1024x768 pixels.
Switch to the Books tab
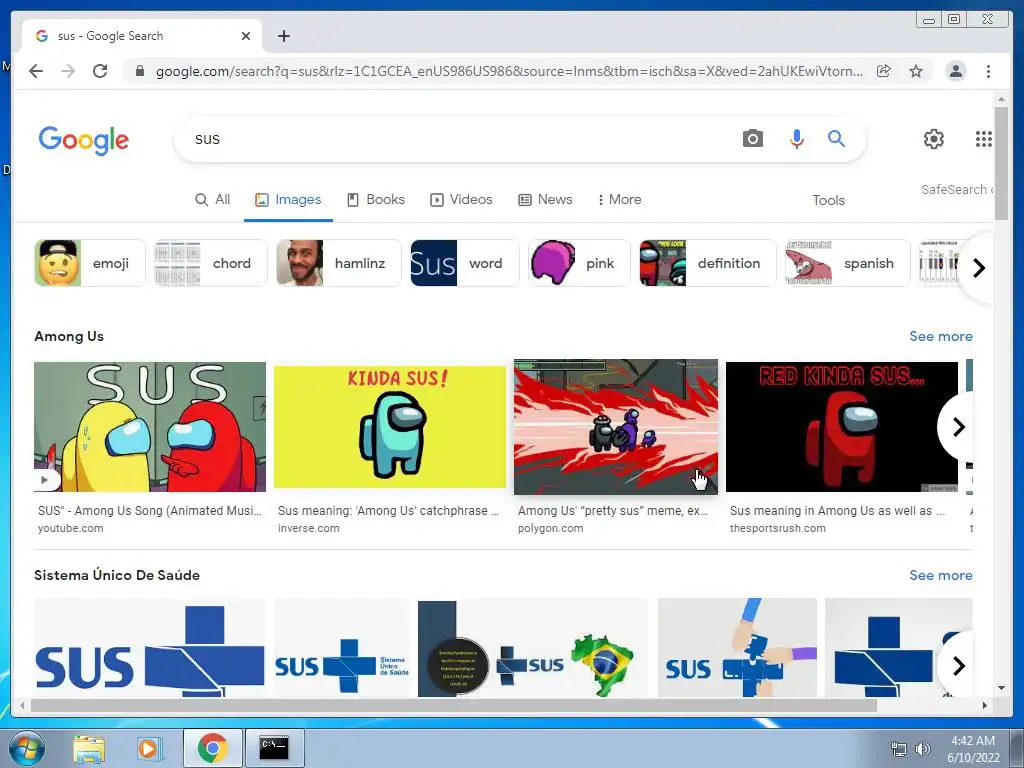376,200
